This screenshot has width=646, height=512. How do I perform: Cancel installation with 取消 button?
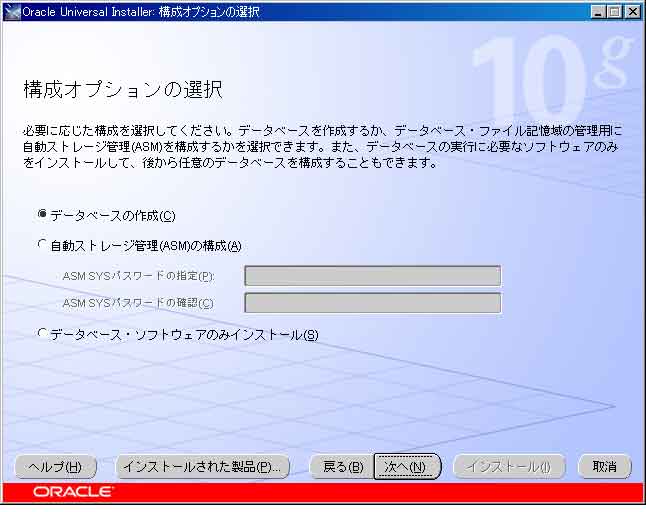[605, 467]
